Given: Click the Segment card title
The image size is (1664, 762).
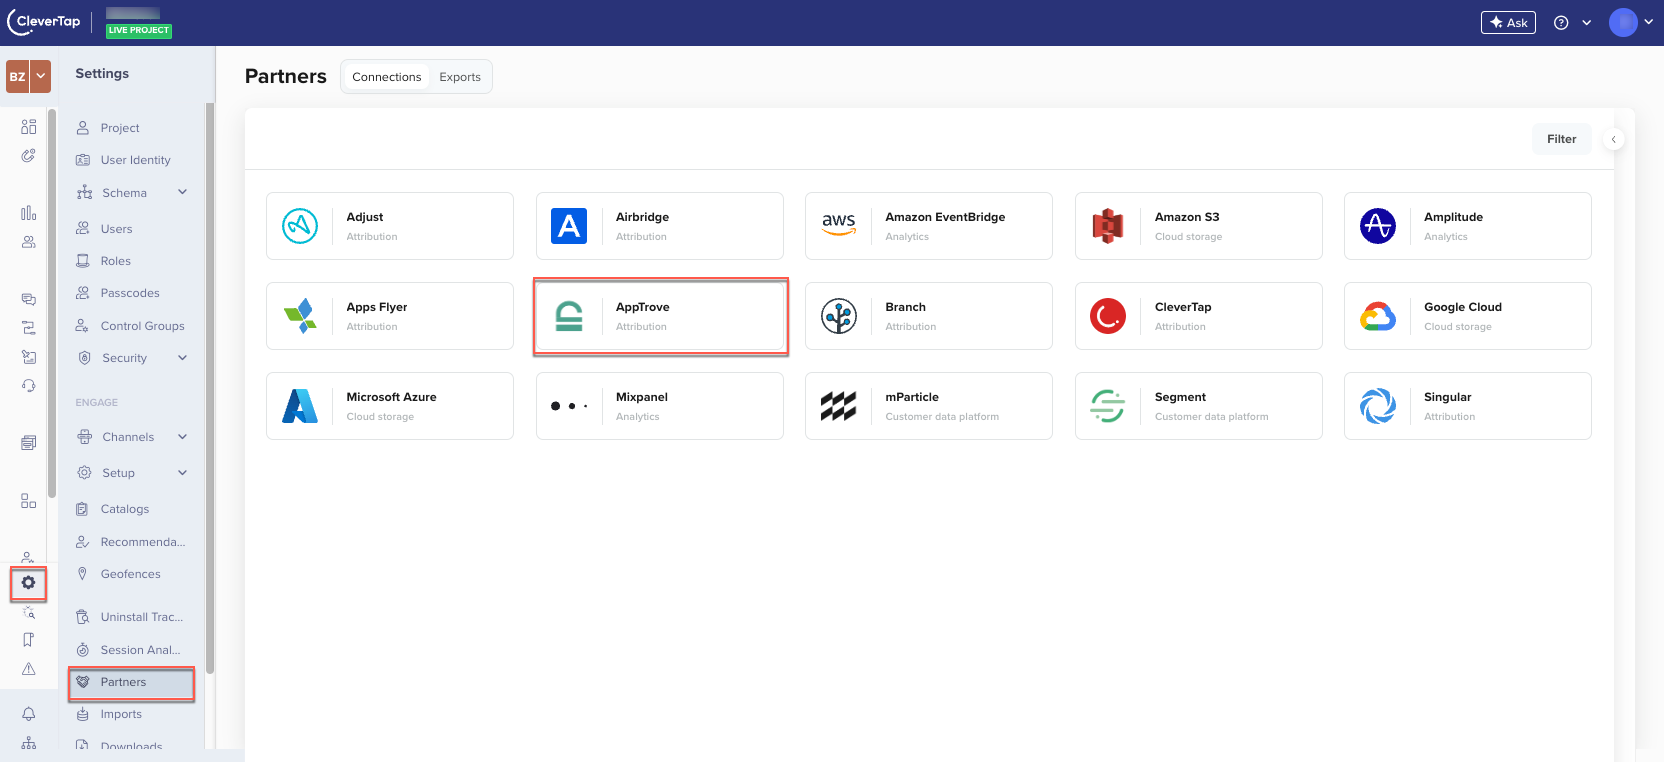Looking at the screenshot, I should coord(1180,397).
